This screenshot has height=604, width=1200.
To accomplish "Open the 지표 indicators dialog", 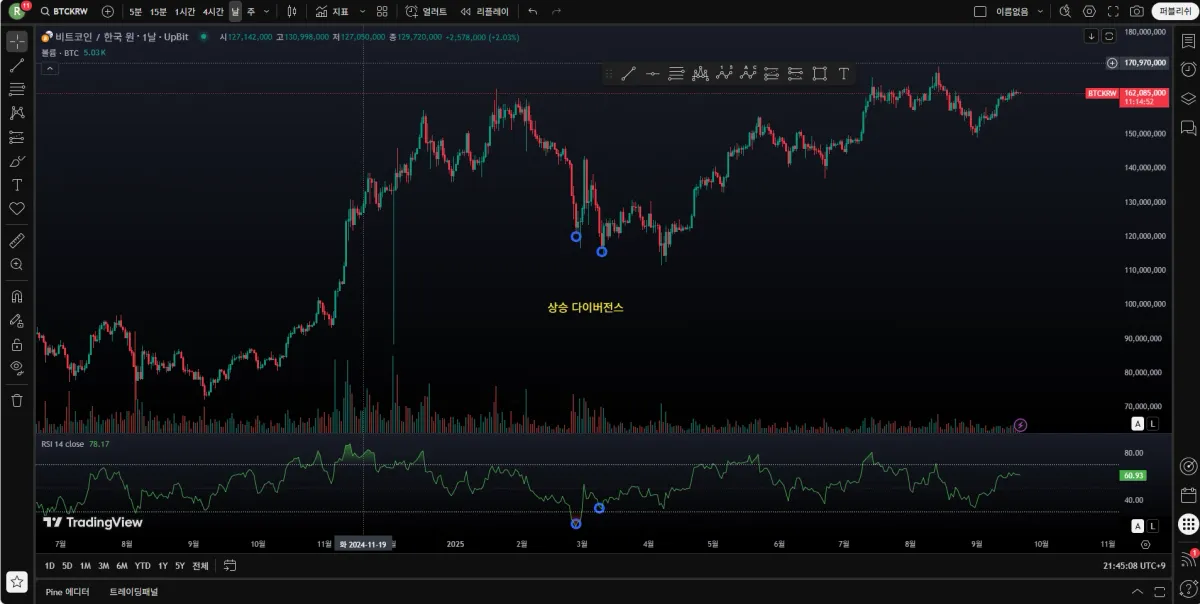I will pos(332,11).
